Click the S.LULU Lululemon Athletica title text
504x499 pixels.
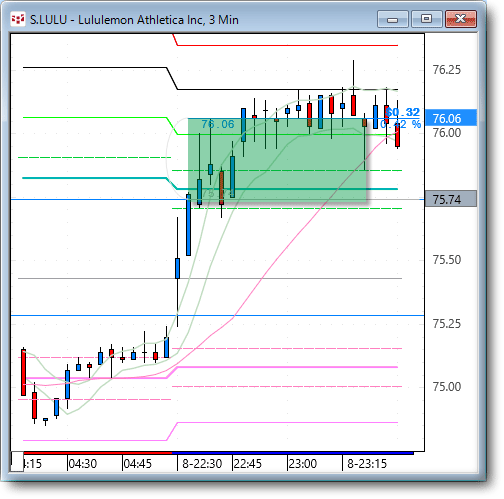(x=134, y=20)
